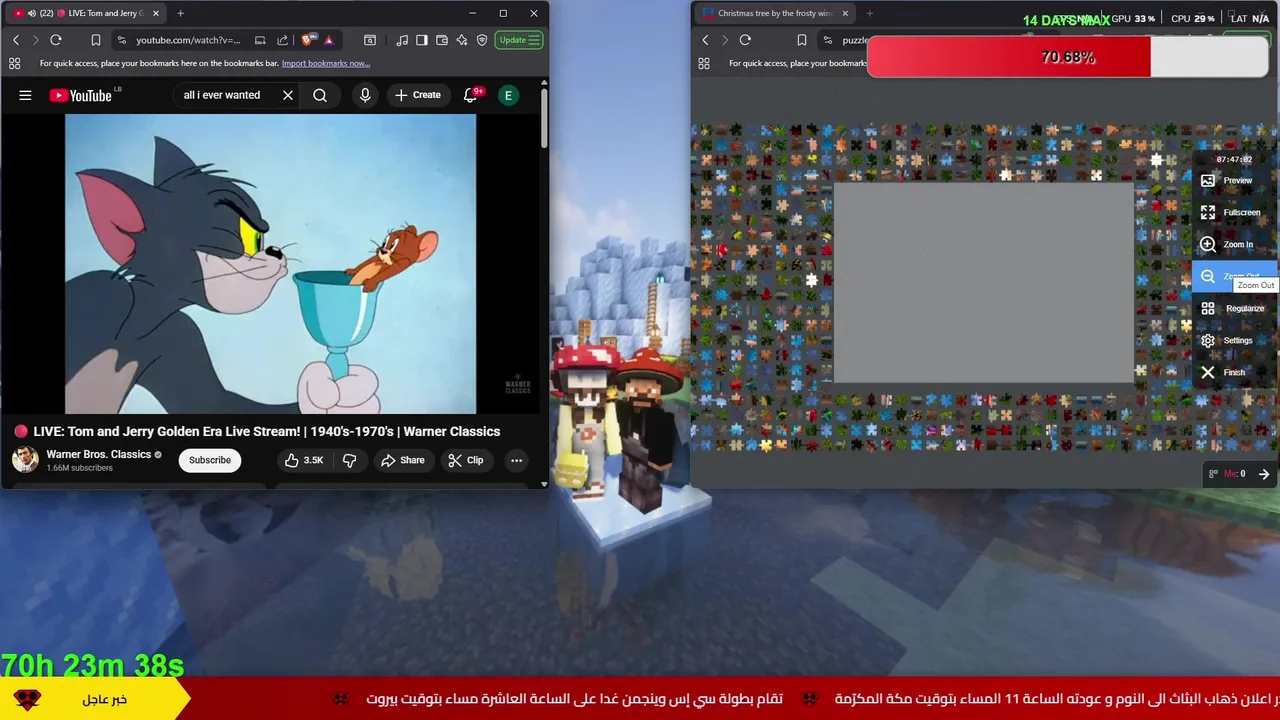Image resolution: width=1280 pixels, height=720 pixels.
Task: Open site settings icon beside youtube.com address
Action: (x=122, y=40)
